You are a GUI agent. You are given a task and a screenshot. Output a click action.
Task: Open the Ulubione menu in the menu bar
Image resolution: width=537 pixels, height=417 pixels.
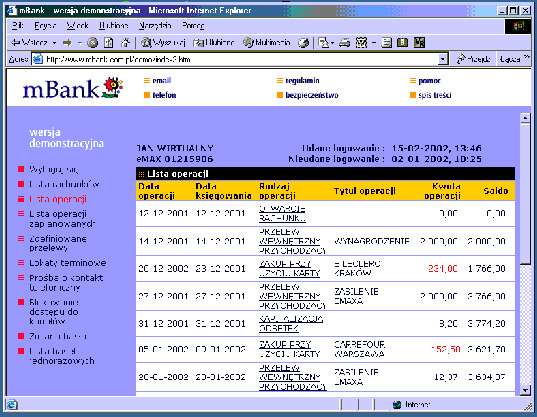pos(113,26)
